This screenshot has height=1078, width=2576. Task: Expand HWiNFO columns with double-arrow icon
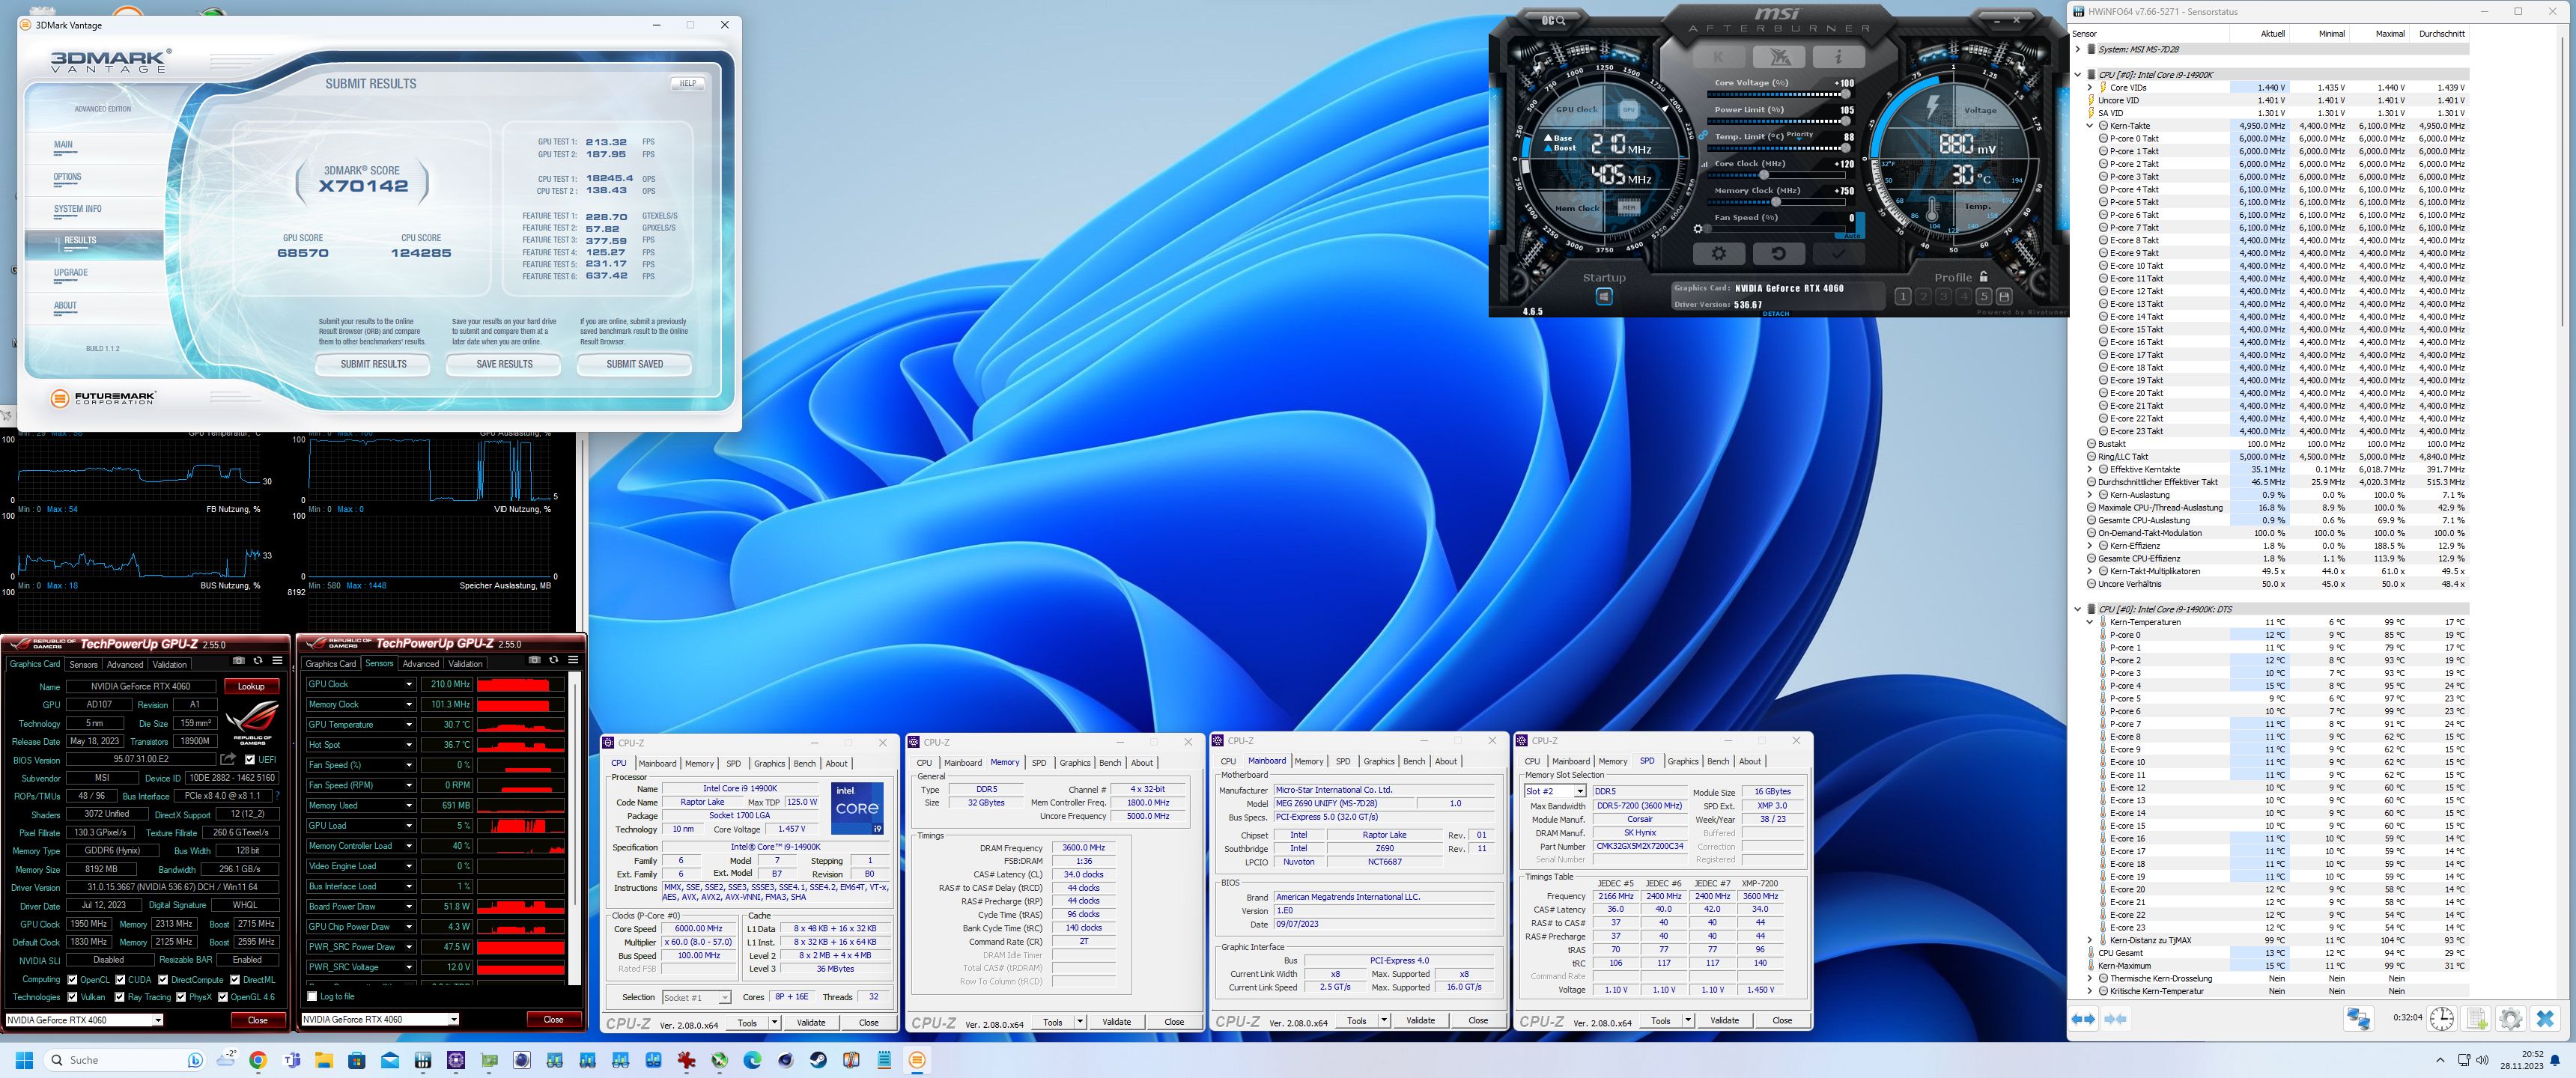point(2083,1019)
